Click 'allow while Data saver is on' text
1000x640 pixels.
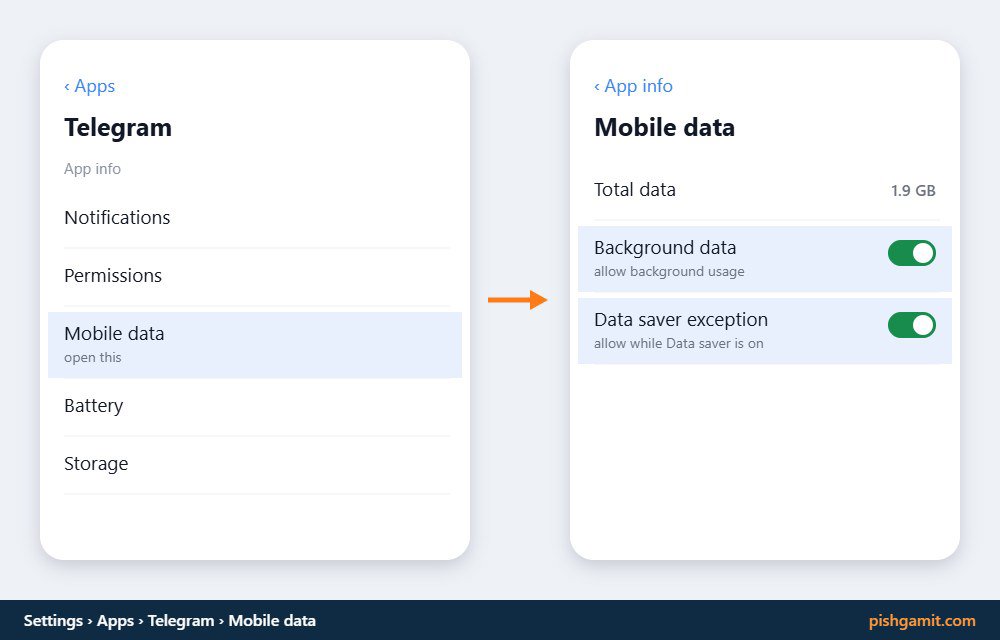tap(679, 344)
